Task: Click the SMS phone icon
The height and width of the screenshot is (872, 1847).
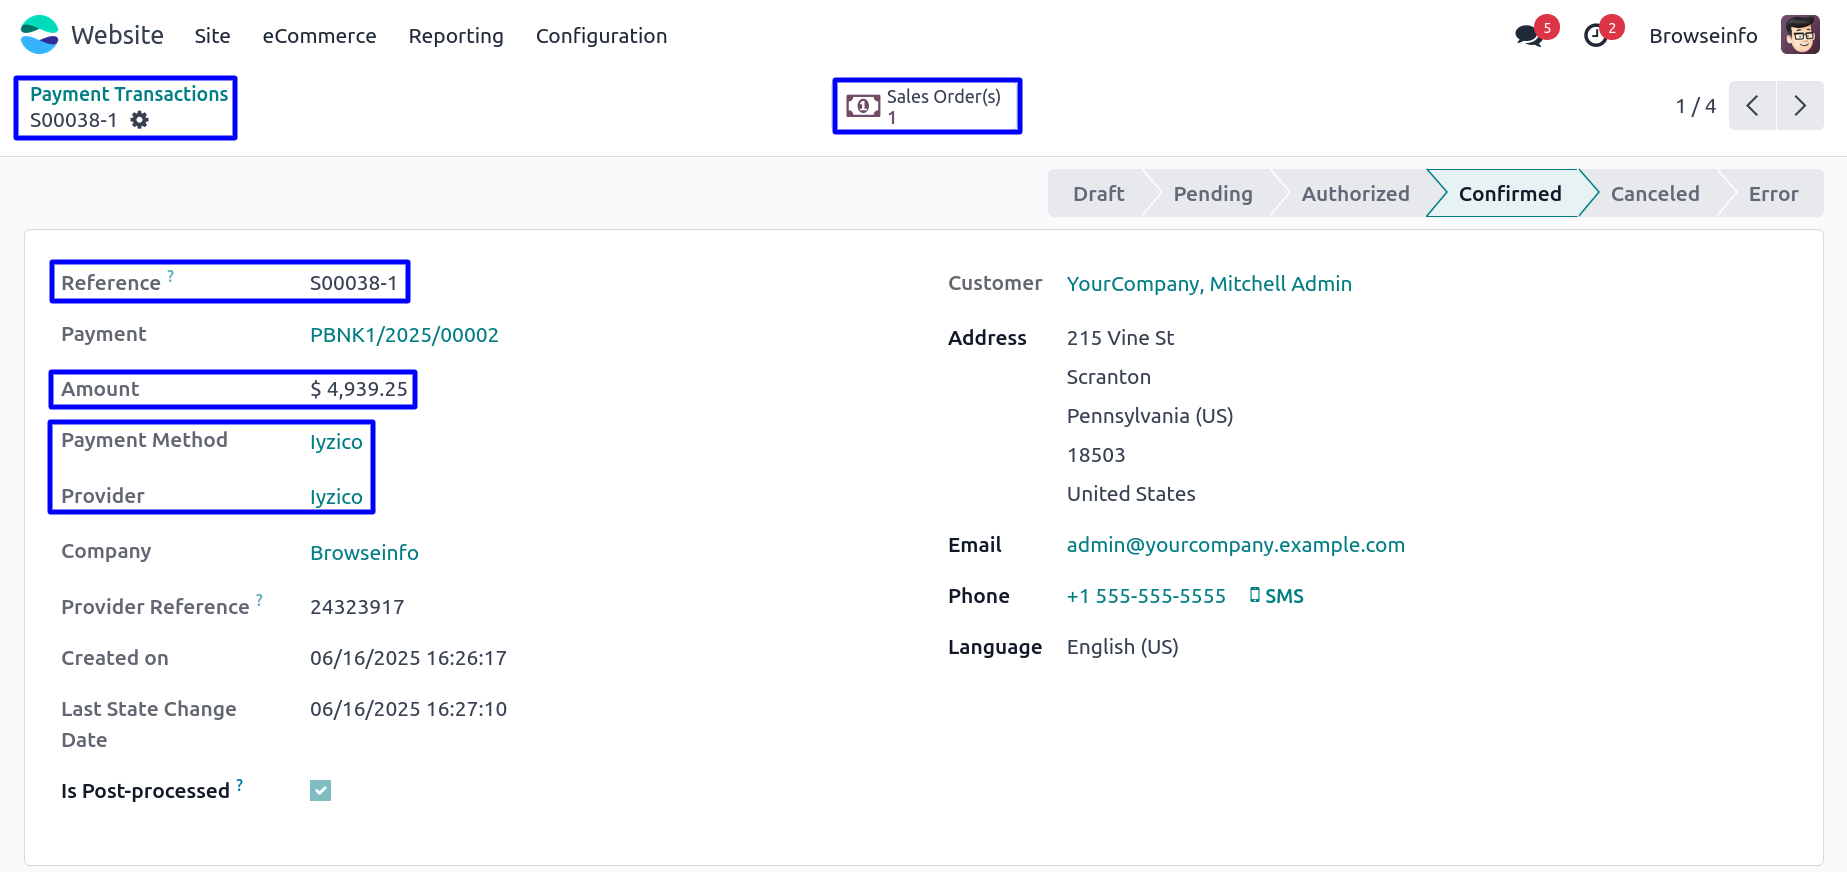Action: [1254, 595]
